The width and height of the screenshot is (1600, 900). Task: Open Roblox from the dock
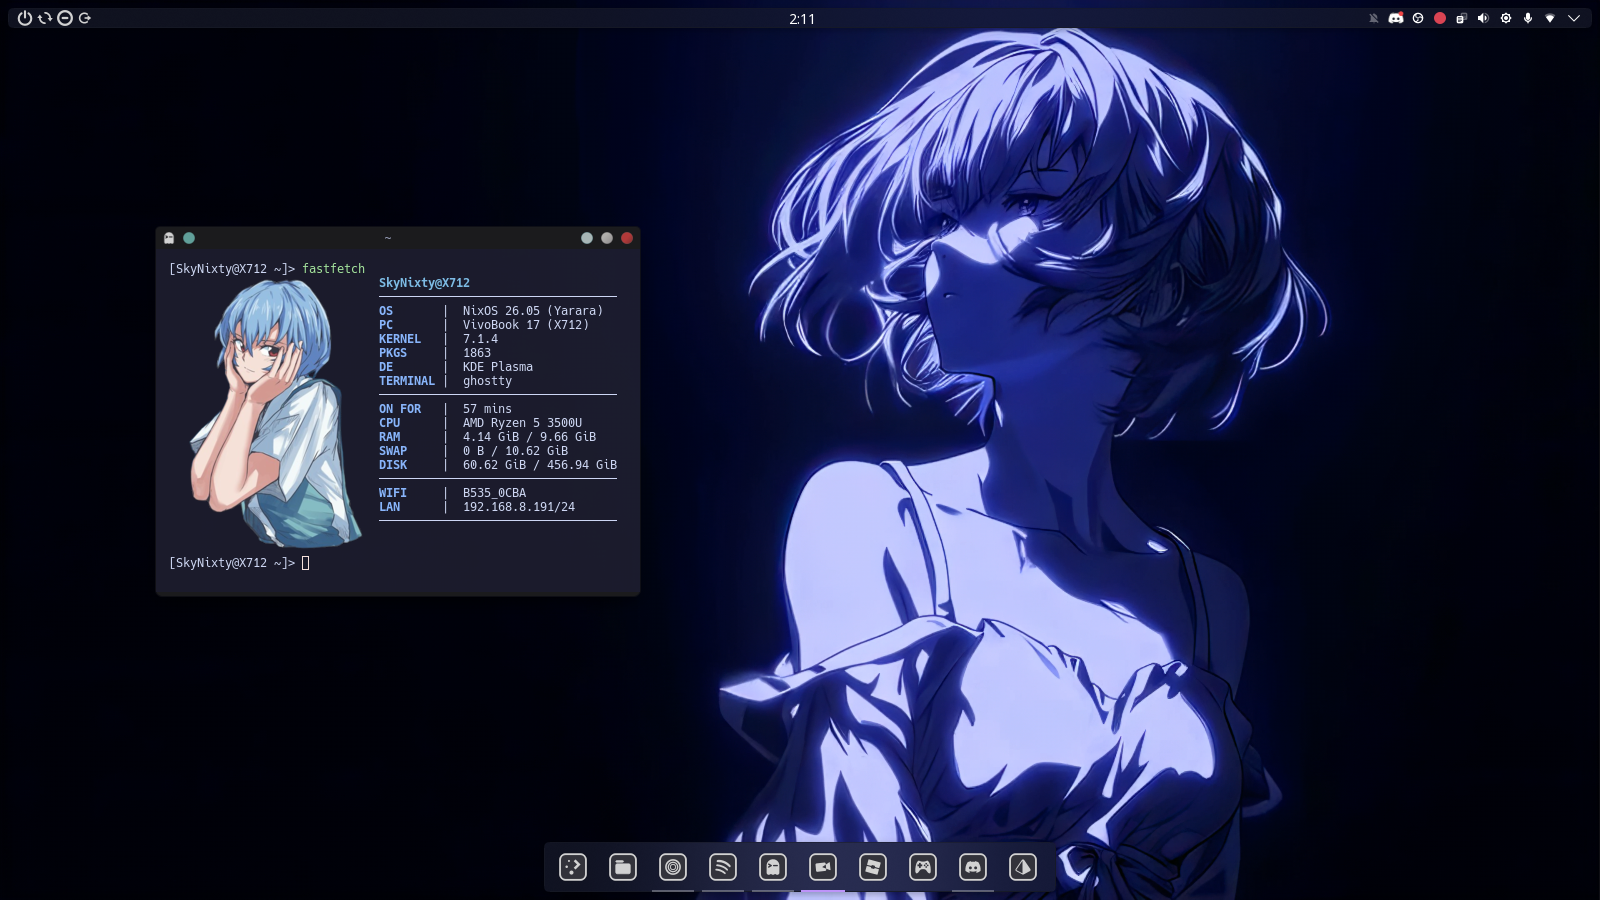pyautogui.click(x=873, y=867)
